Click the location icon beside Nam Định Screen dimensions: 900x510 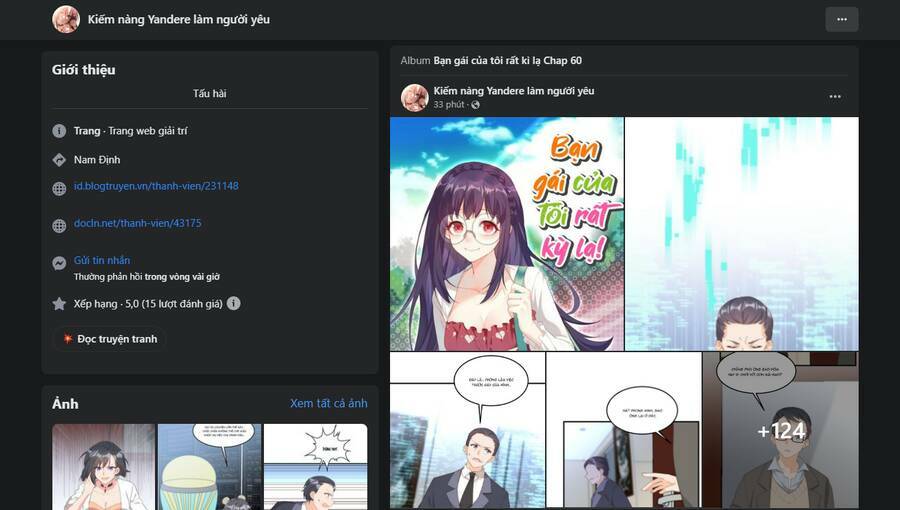coord(59,160)
